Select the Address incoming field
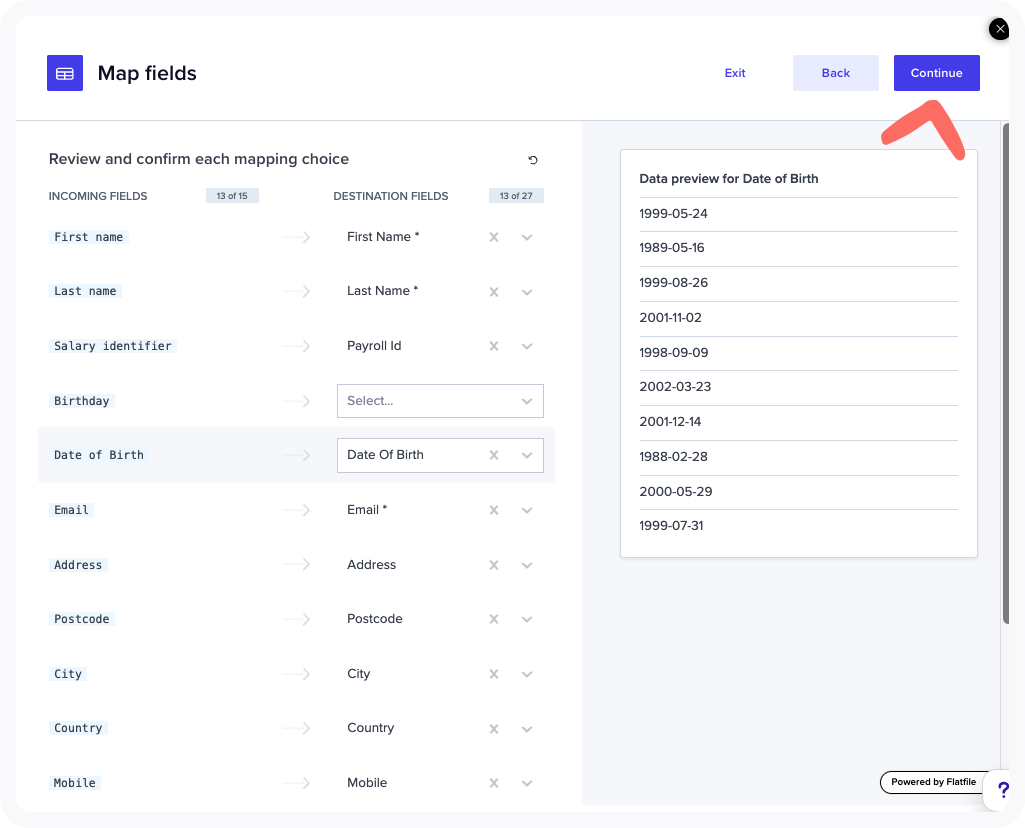Screen dimensions: 1025x828 78,565
